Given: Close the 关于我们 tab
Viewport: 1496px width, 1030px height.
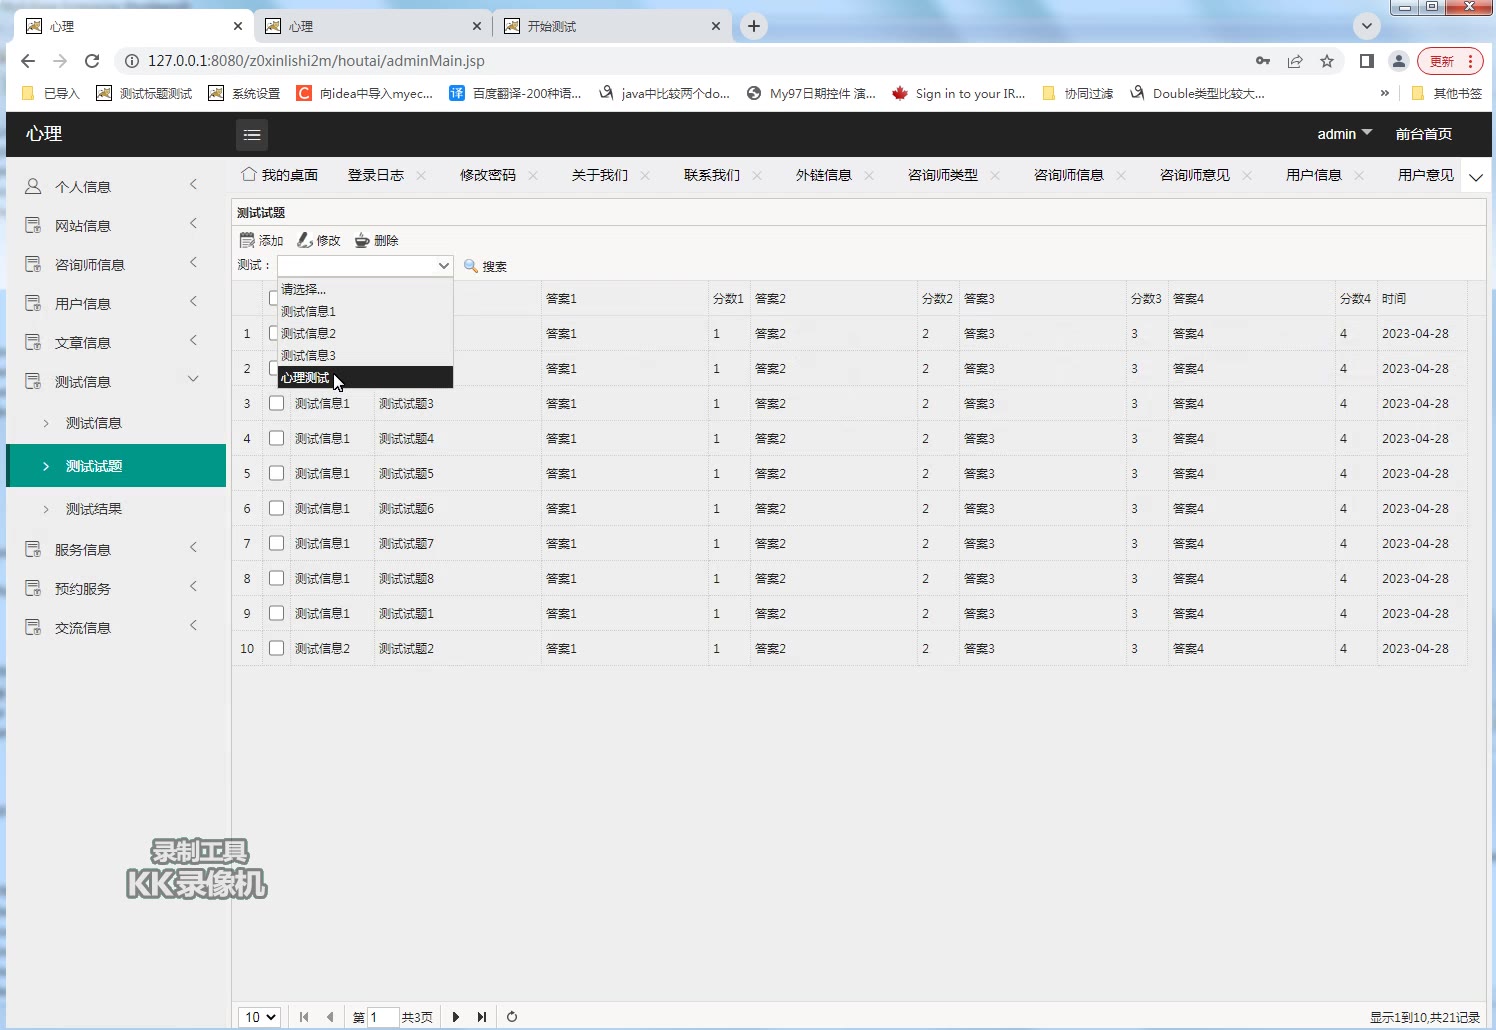Looking at the screenshot, I should click(x=645, y=176).
